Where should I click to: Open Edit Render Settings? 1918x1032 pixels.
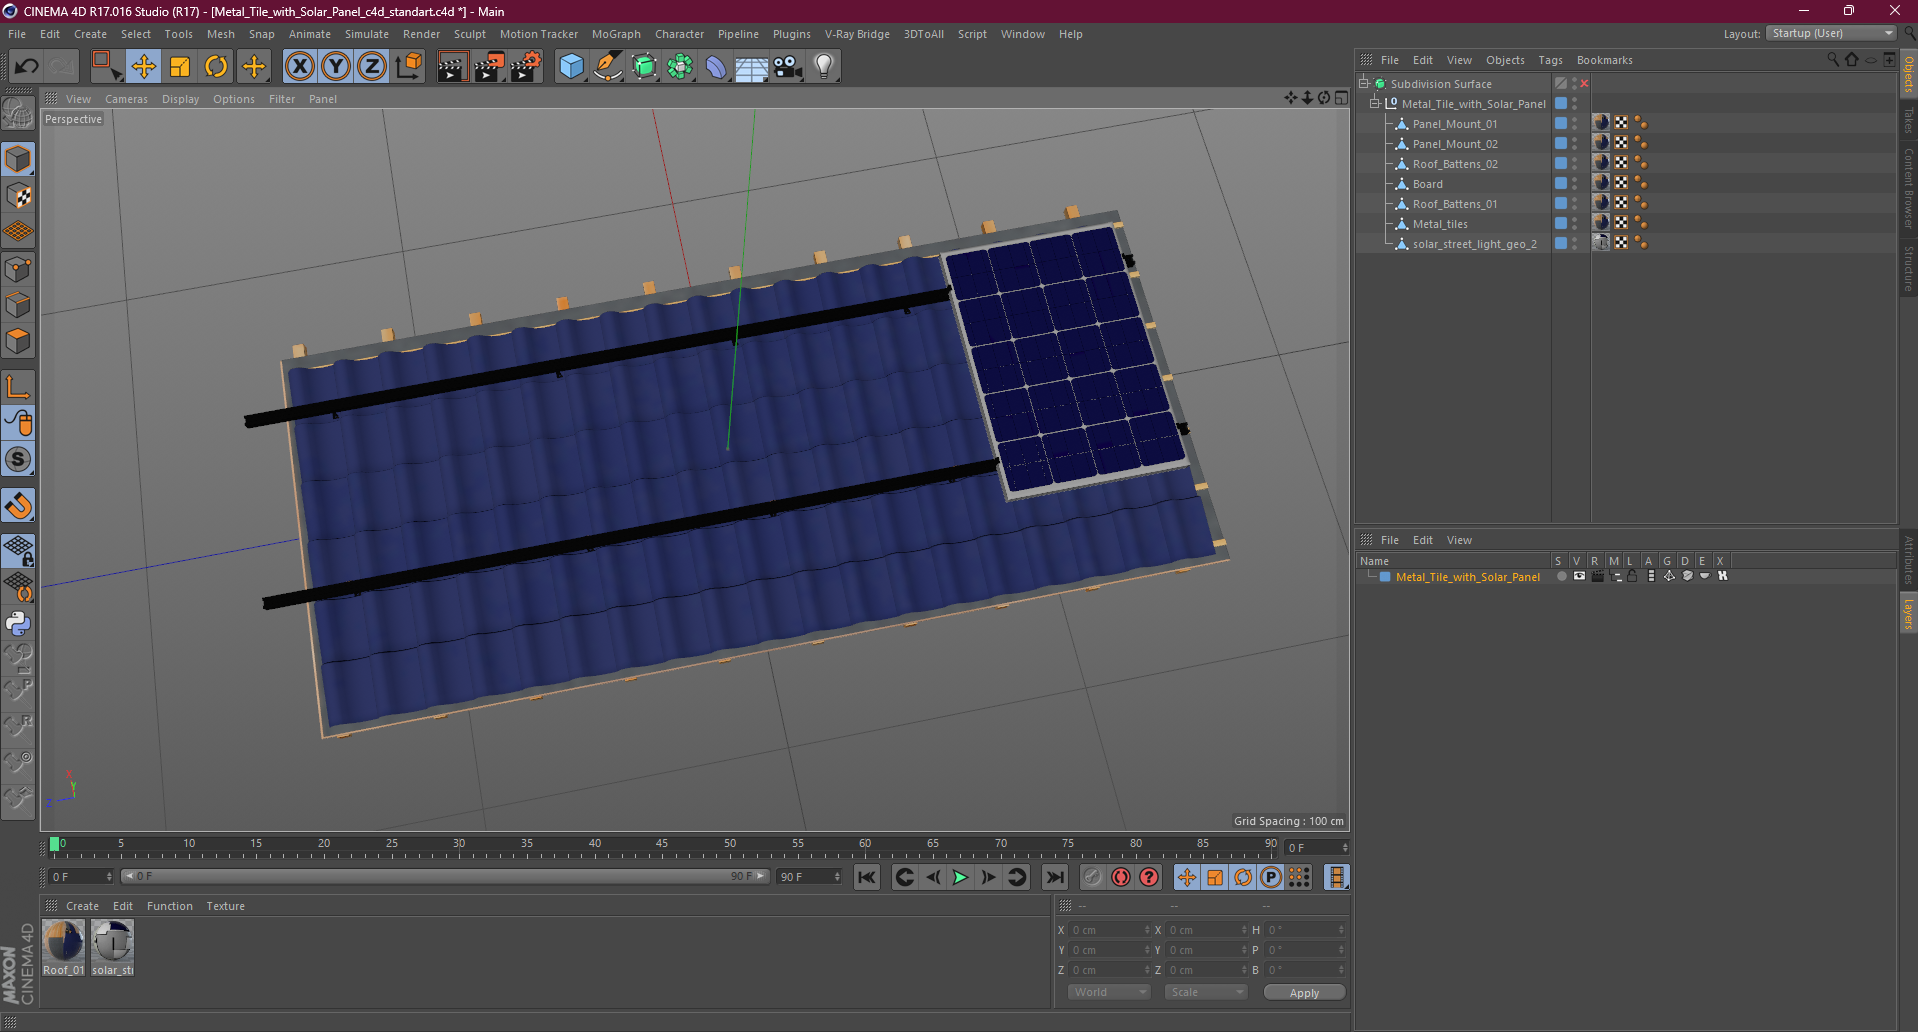526,67
